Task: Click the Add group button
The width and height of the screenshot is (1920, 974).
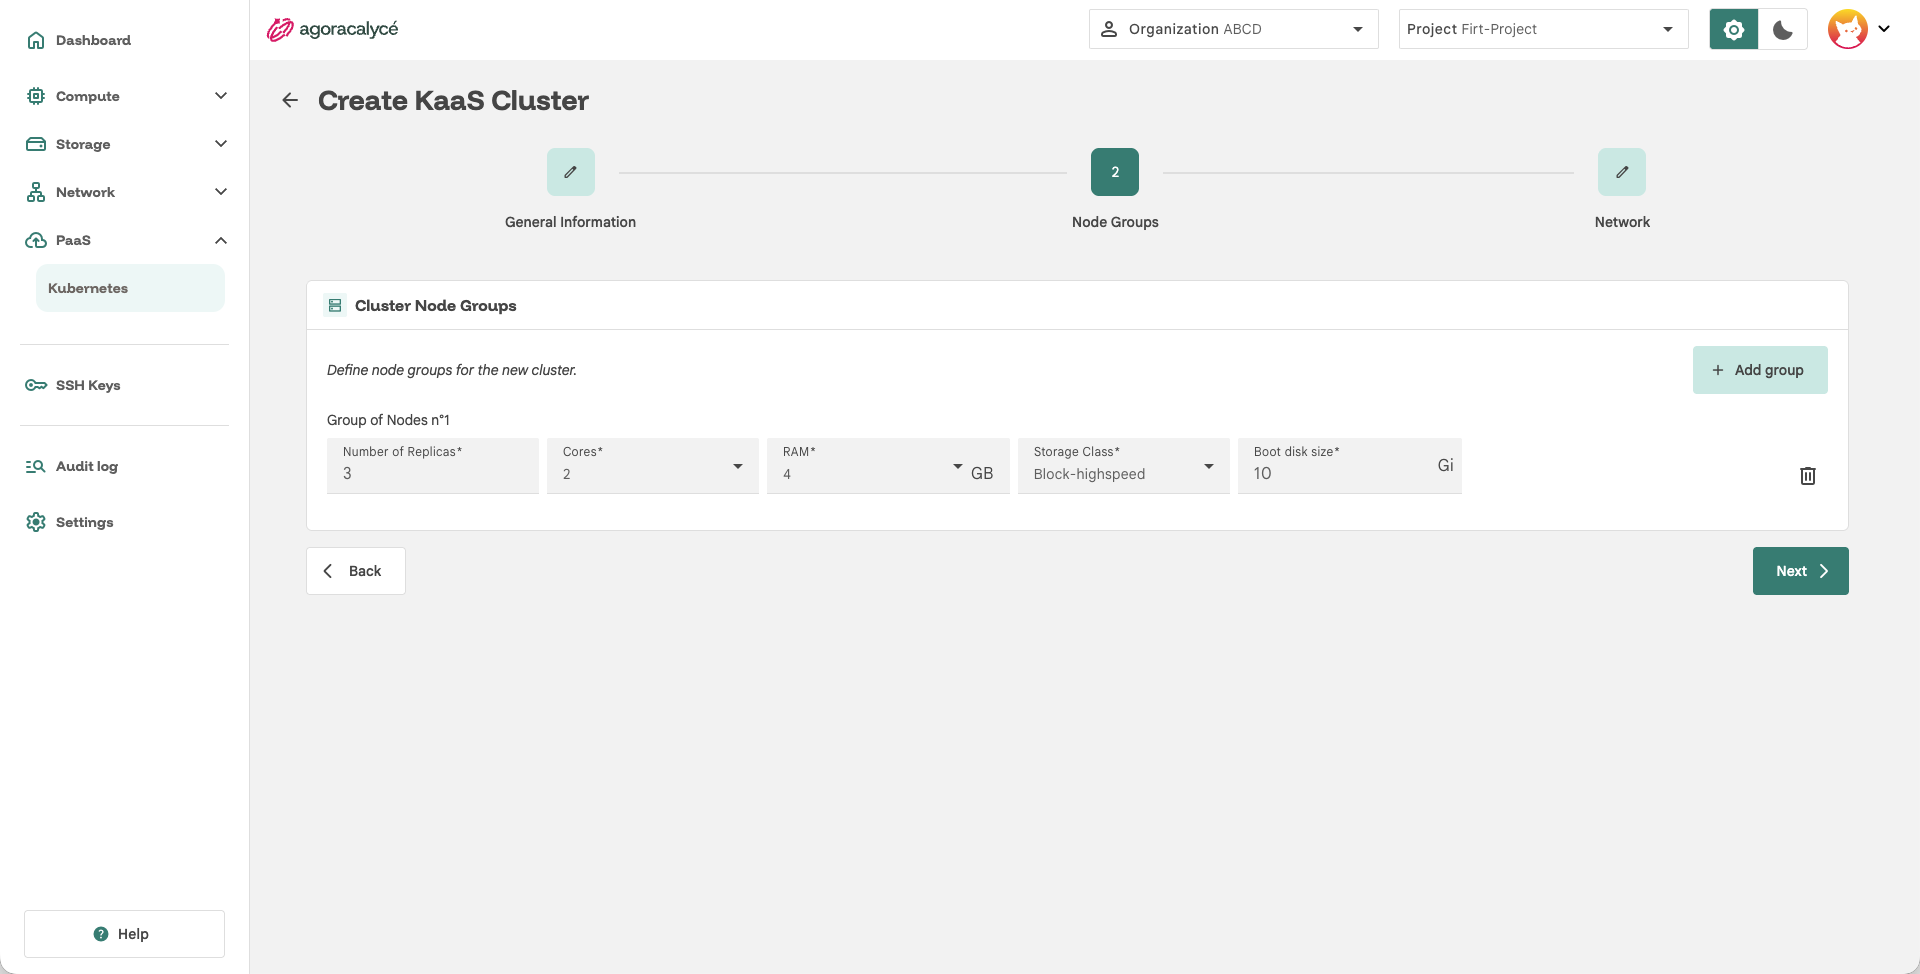Action: point(1760,370)
